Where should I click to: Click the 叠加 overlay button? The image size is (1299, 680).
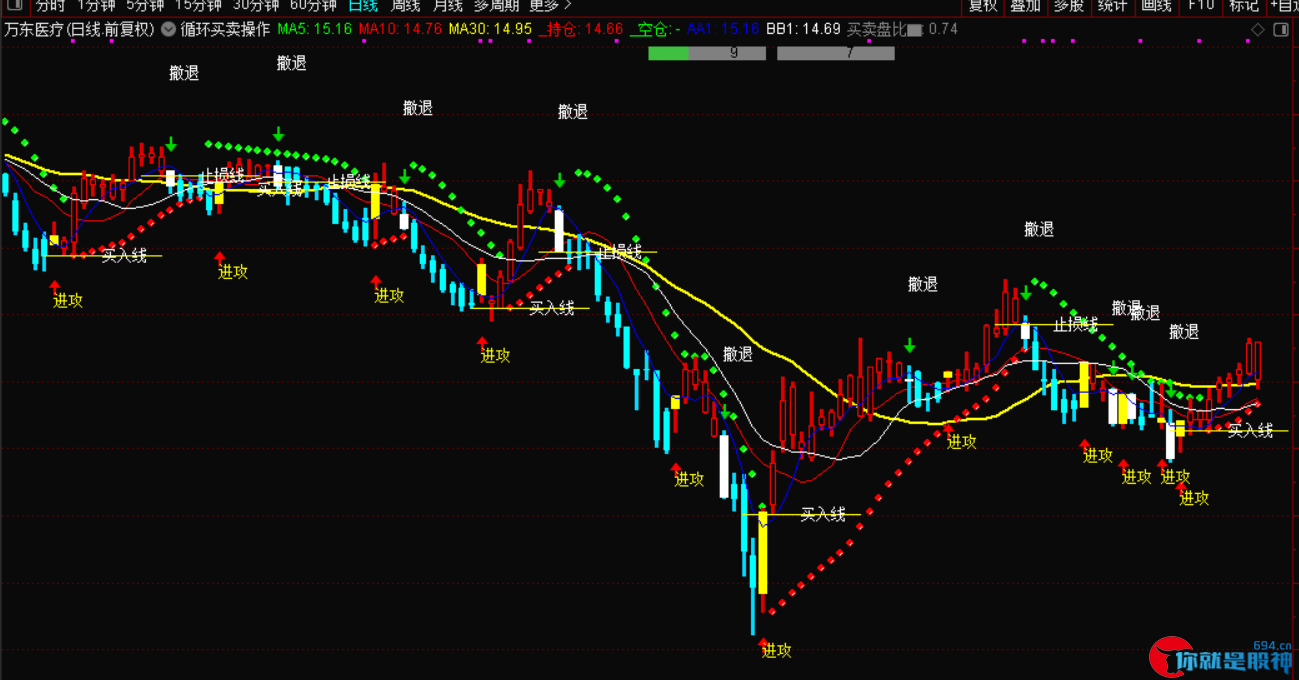tap(1026, 5)
